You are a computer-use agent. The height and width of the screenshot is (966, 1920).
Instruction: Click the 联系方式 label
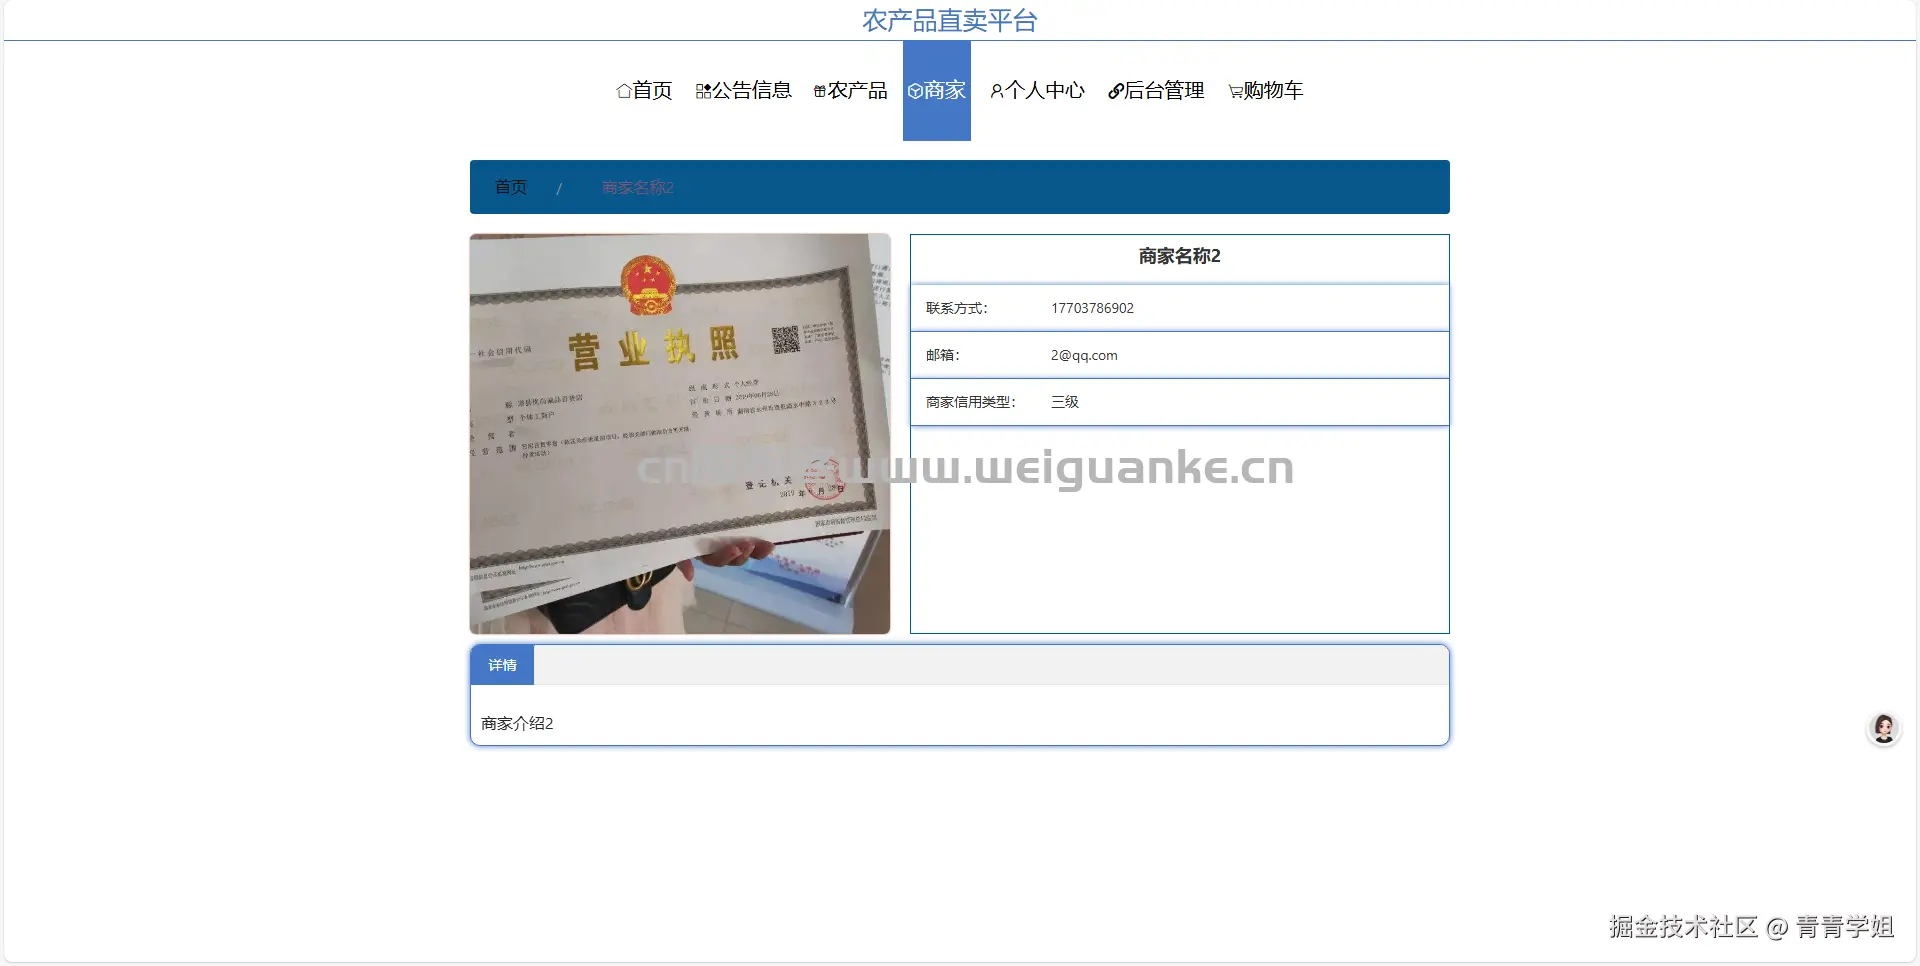[x=957, y=308]
